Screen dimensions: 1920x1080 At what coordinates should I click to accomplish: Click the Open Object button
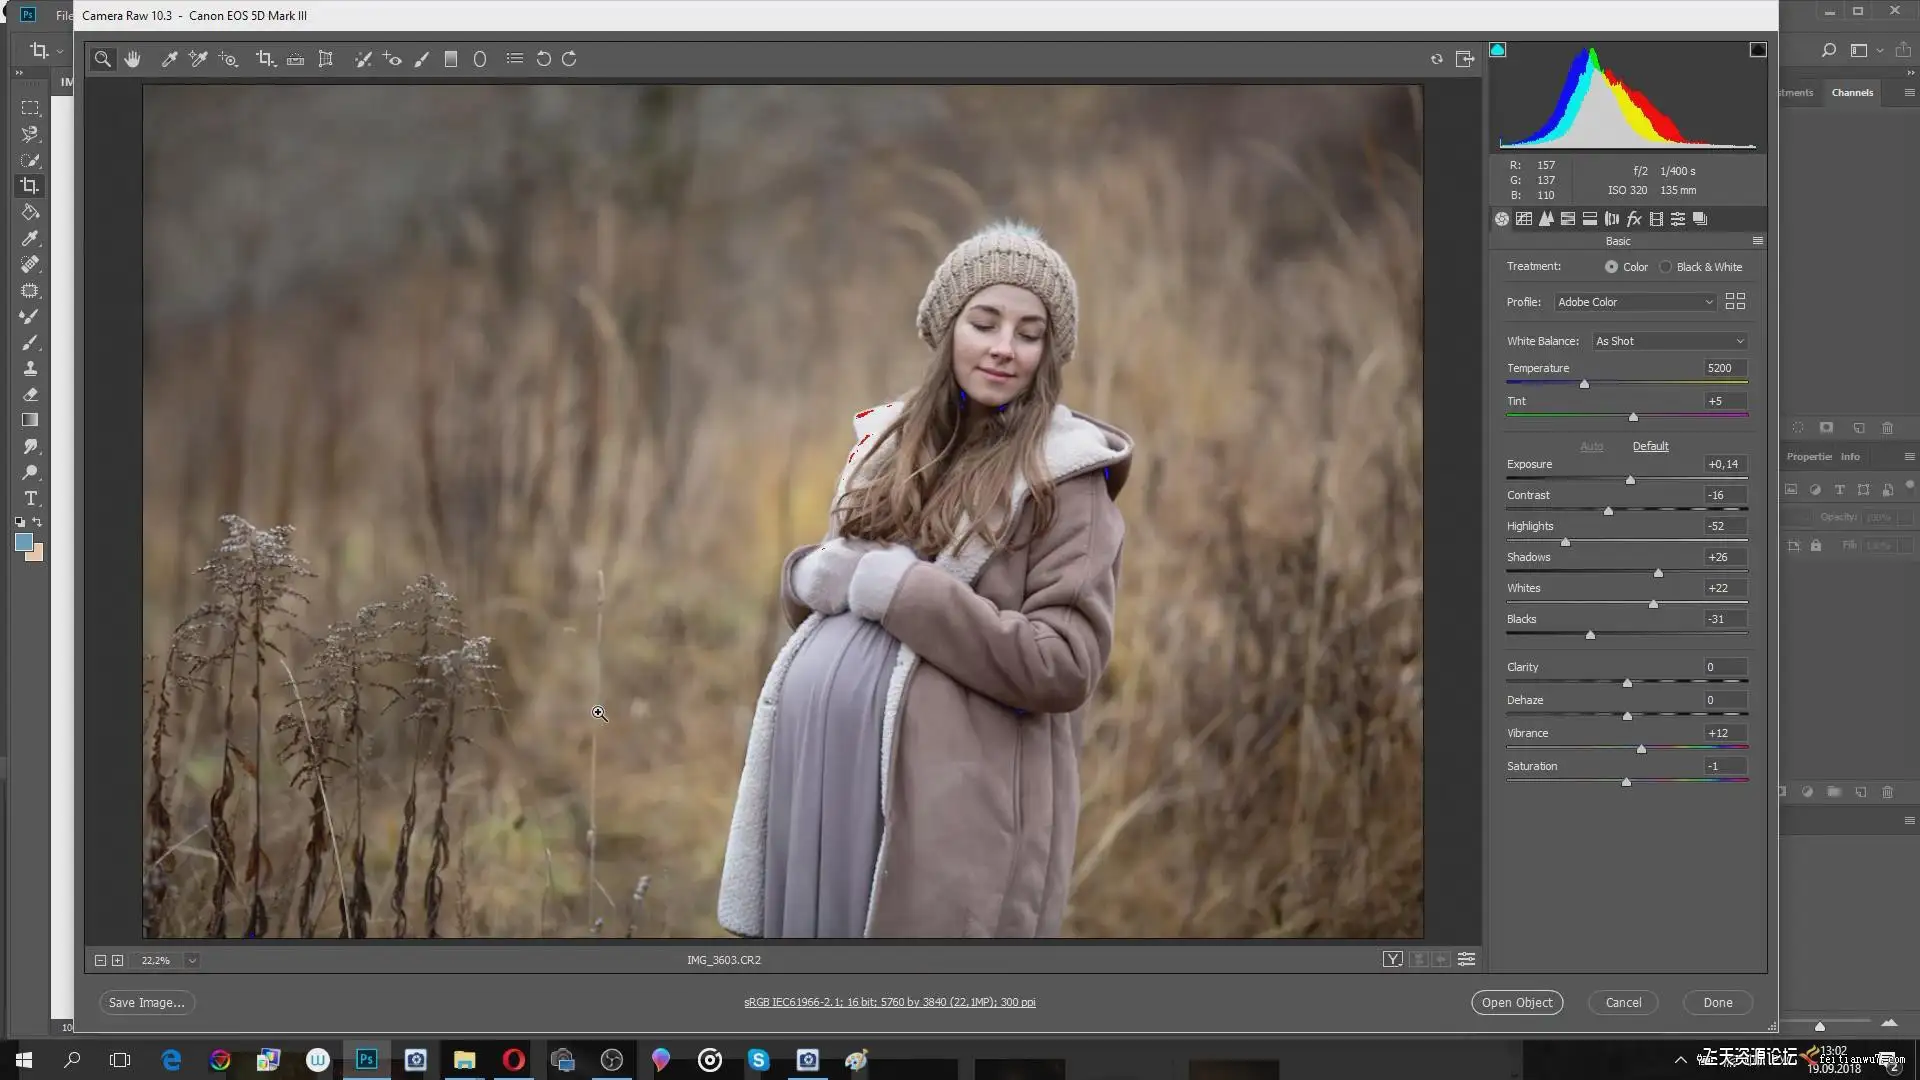[1517, 1002]
